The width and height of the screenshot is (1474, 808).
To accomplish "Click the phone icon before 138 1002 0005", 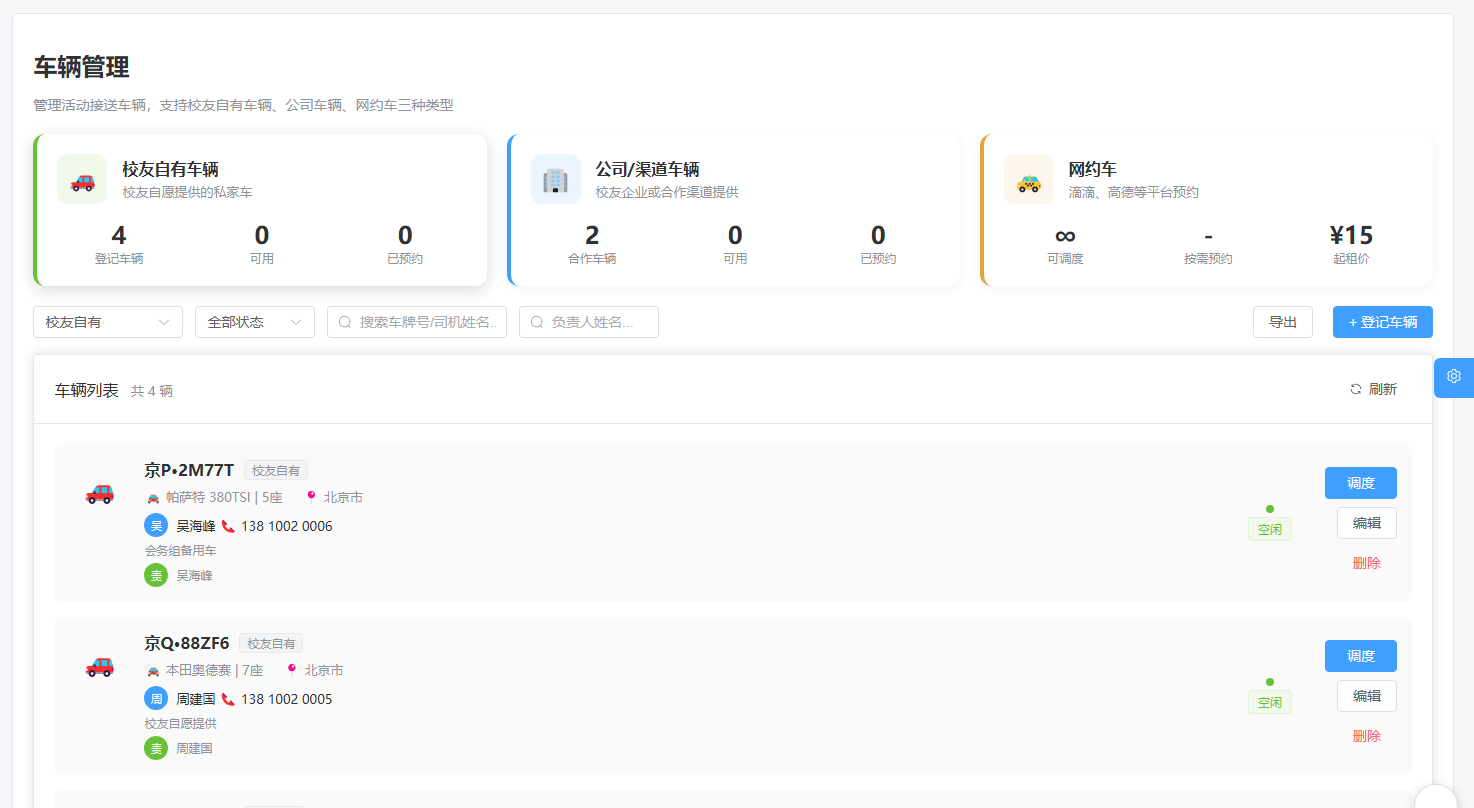I will (228, 699).
